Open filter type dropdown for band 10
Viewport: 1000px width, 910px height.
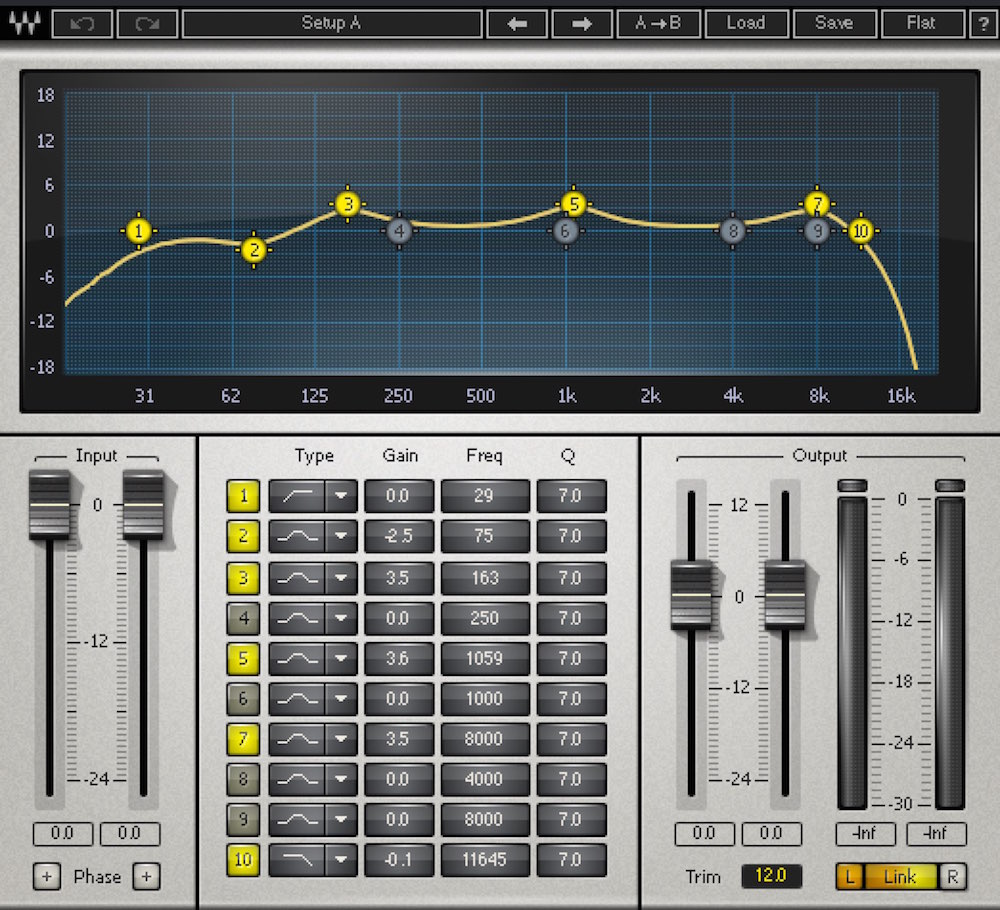341,860
